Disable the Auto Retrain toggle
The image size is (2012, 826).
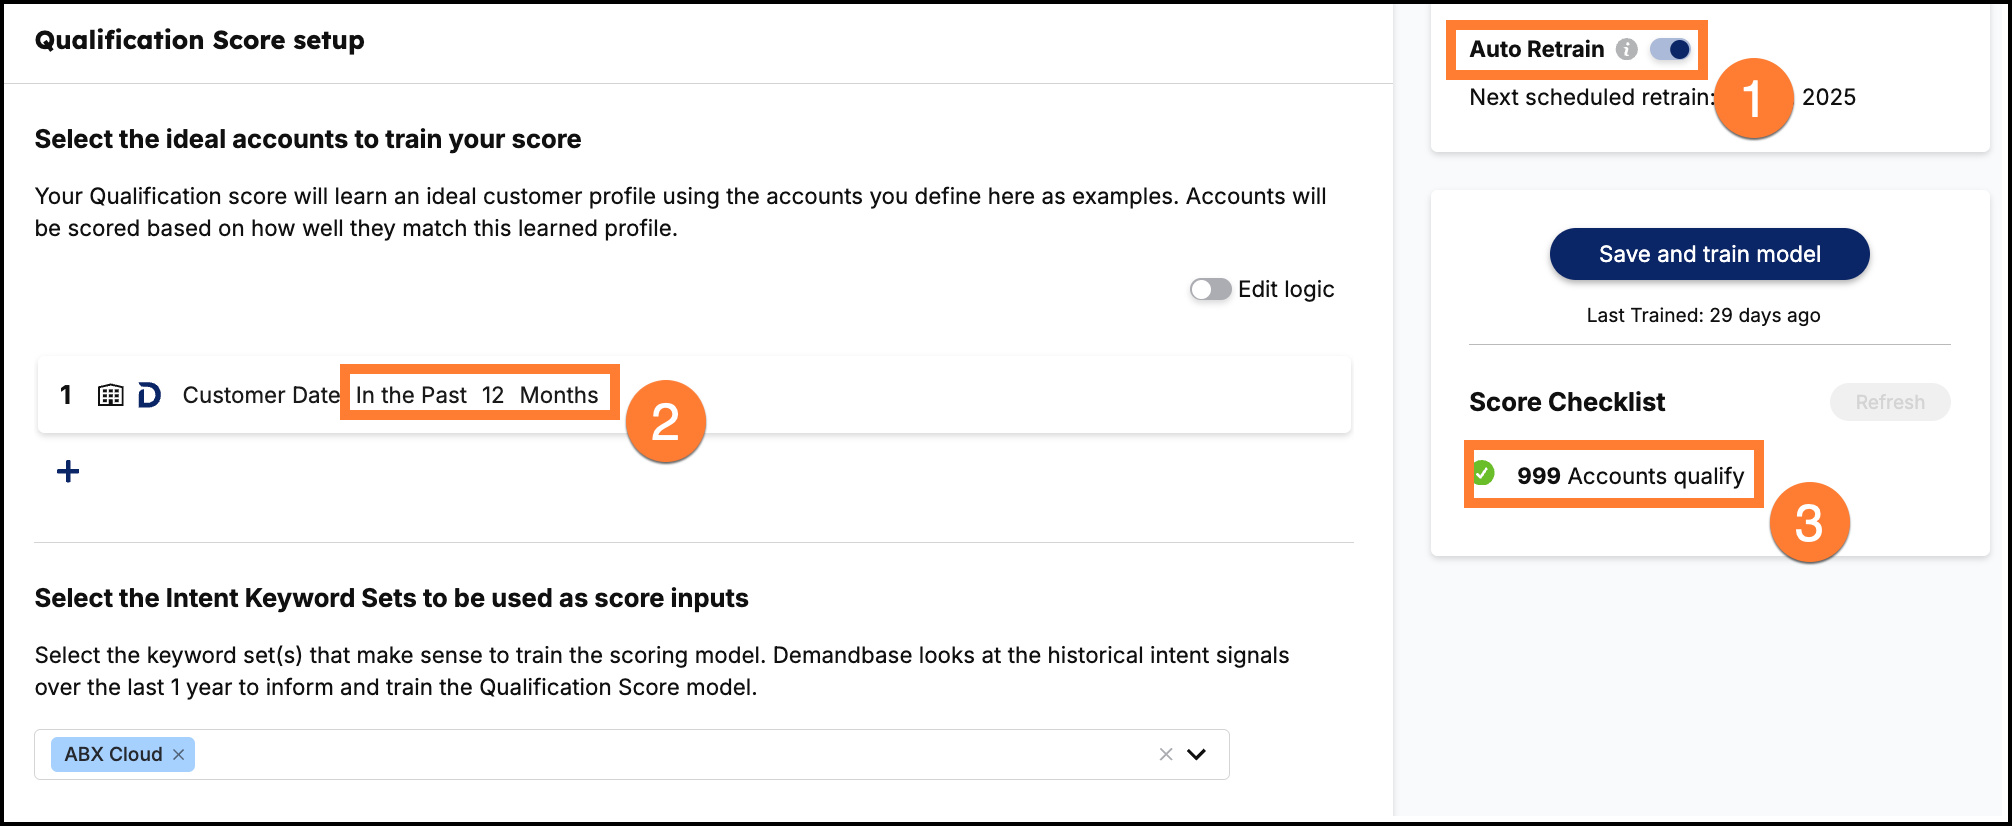pyautogui.click(x=1671, y=48)
